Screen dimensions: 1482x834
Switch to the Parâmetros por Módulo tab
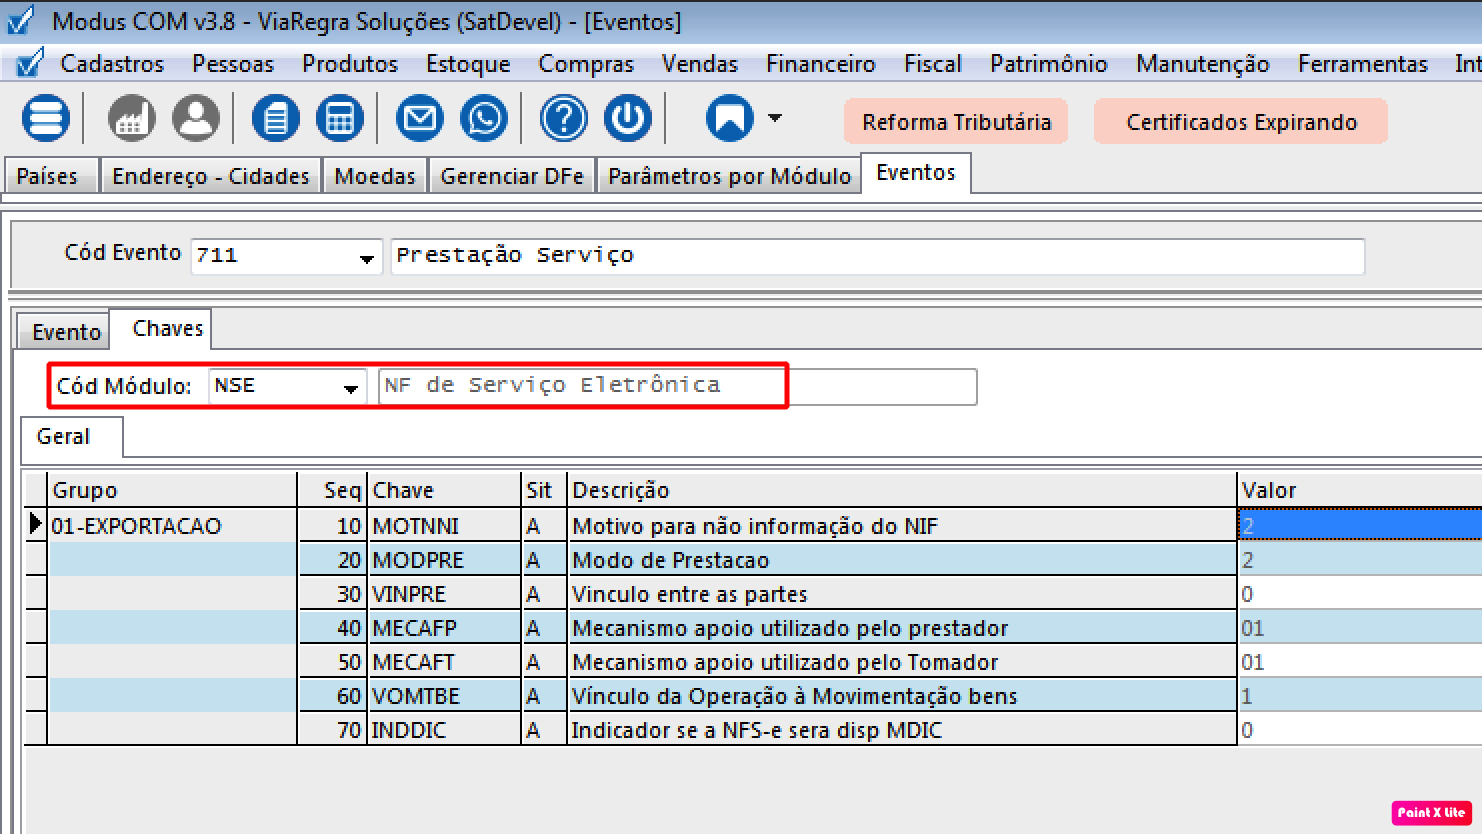(729, 176)
